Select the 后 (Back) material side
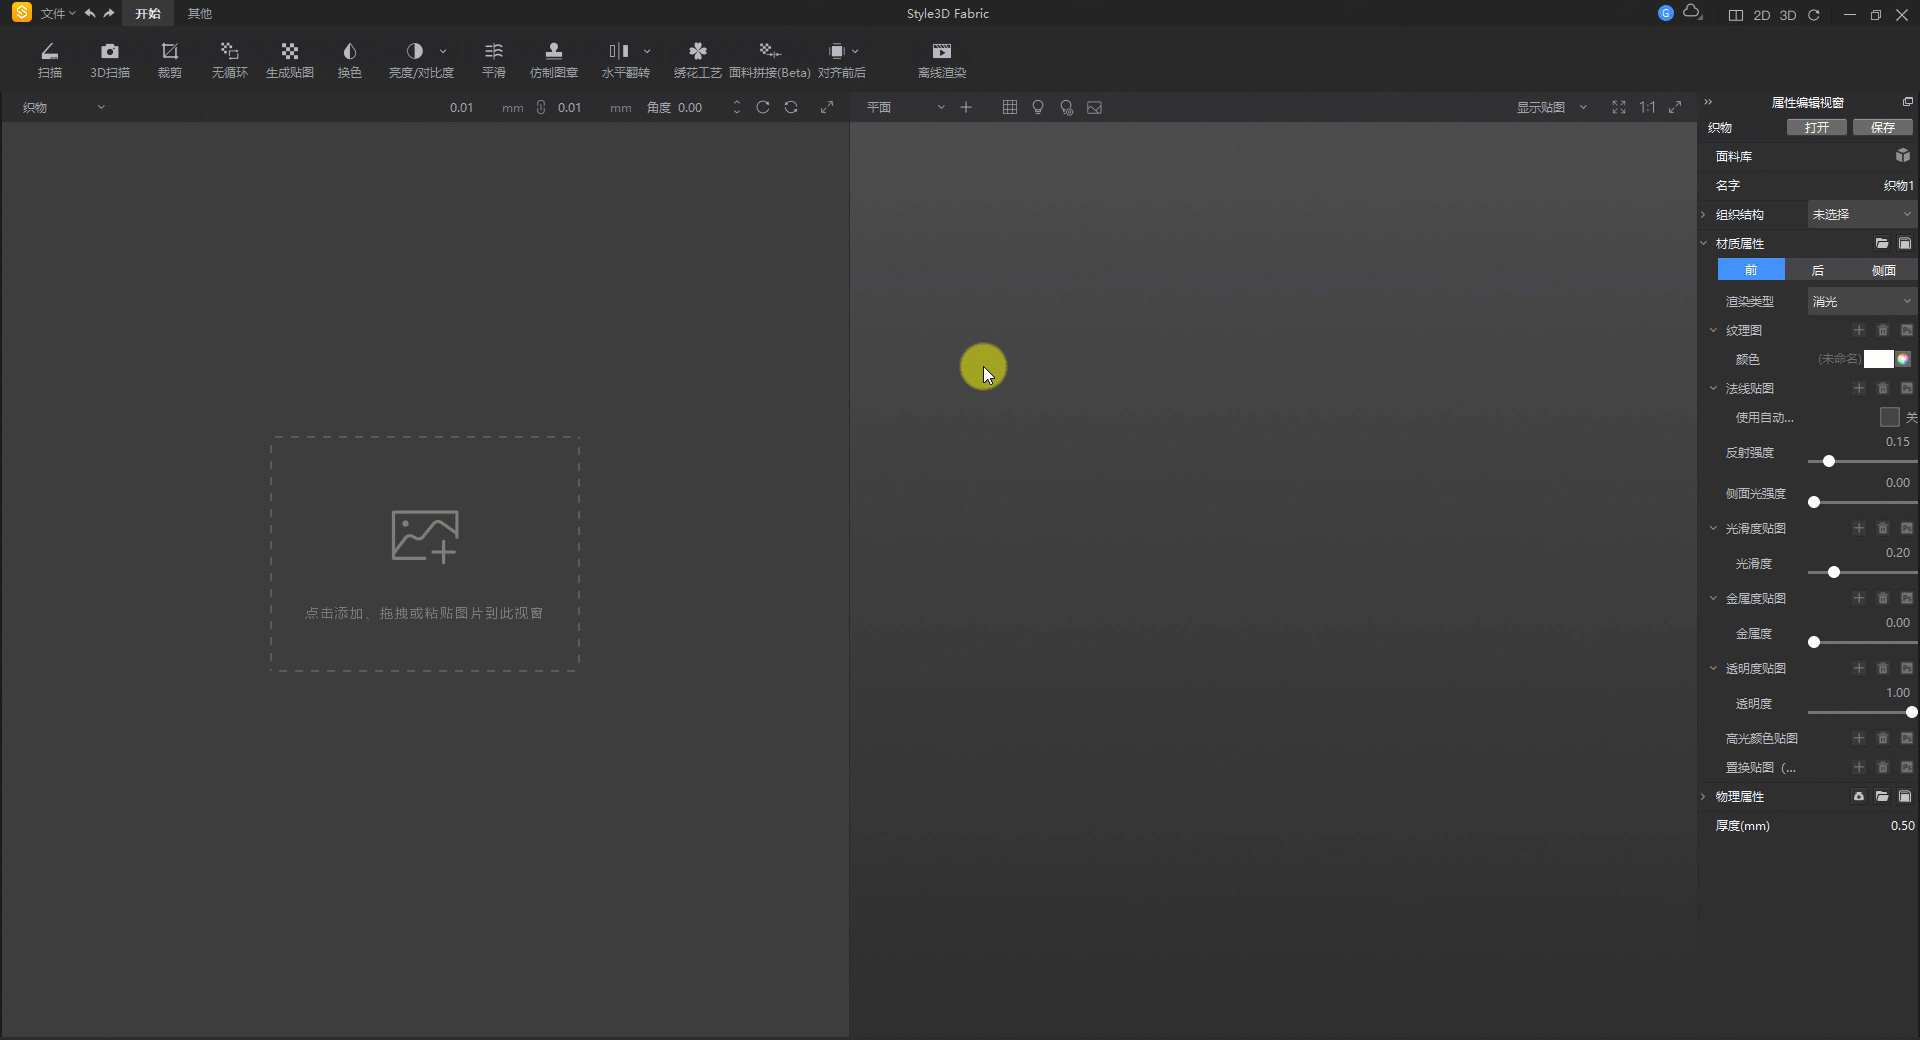The height and width of the screenshot is (1040, 1920). tap(1817, 270)
